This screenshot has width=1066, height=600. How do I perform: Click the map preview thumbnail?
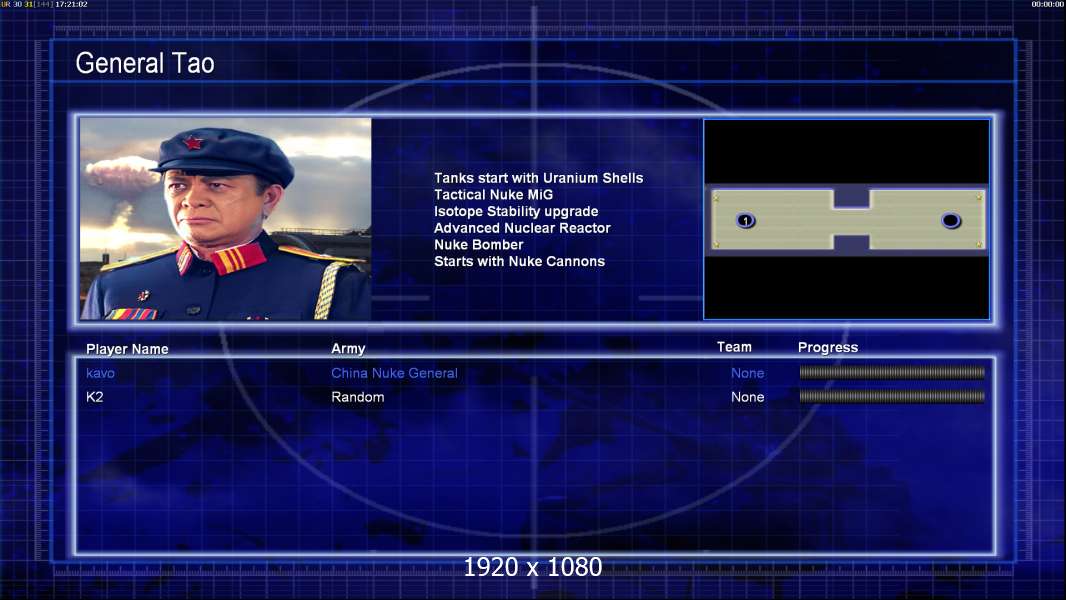coord(846,219)
